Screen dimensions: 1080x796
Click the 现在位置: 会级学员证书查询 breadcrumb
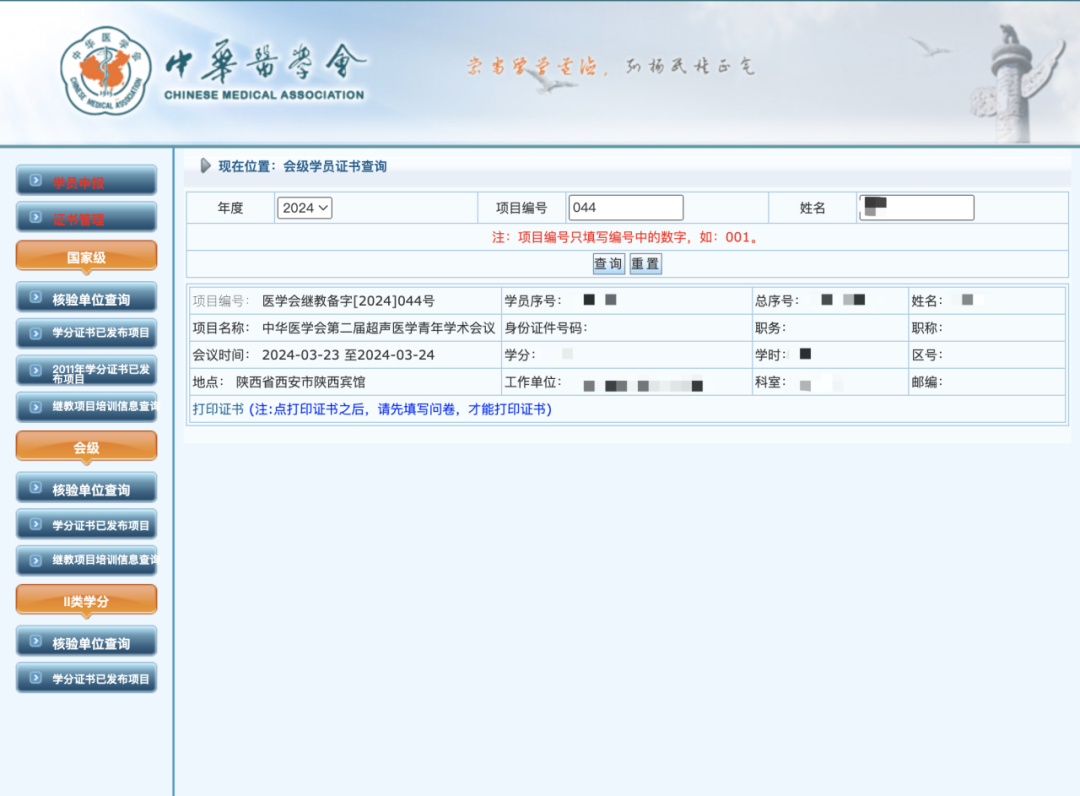302,166
